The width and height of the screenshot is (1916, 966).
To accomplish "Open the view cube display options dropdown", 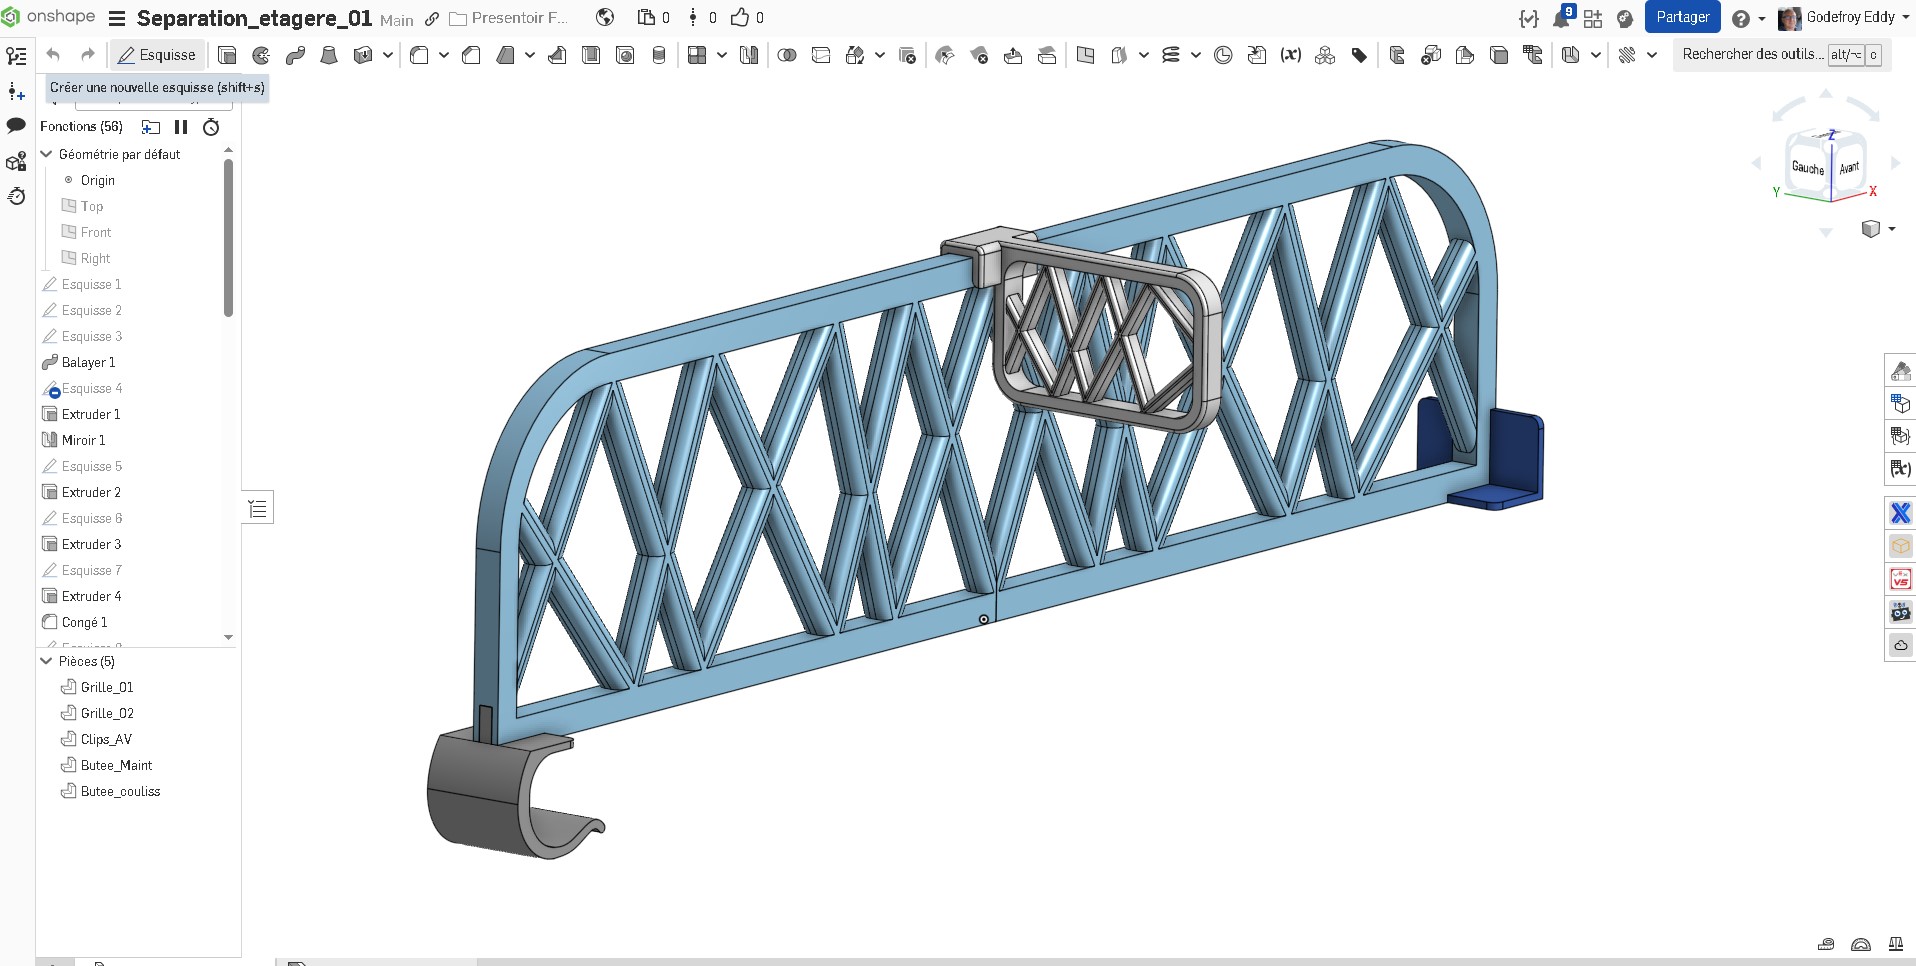I will (1892, 229).
